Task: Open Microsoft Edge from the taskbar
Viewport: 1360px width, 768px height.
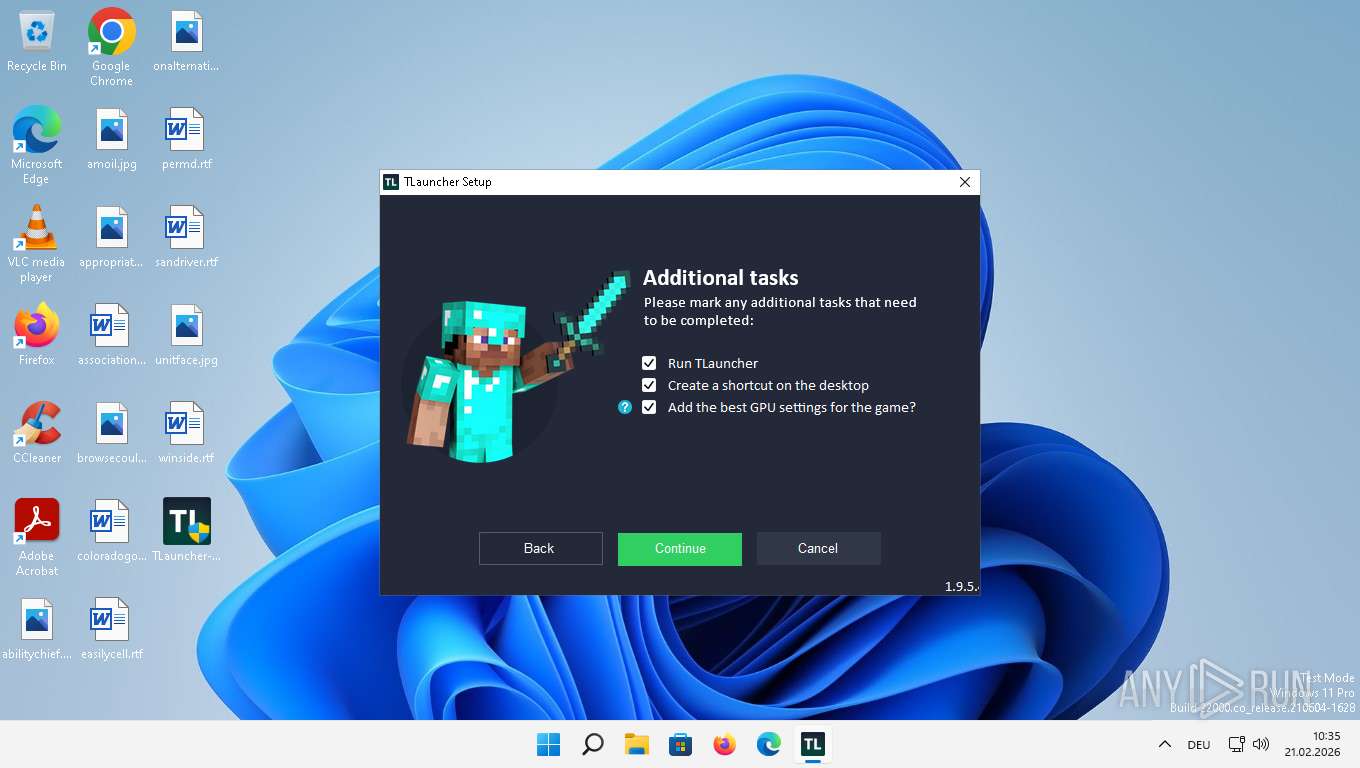Action: [768, 744]
